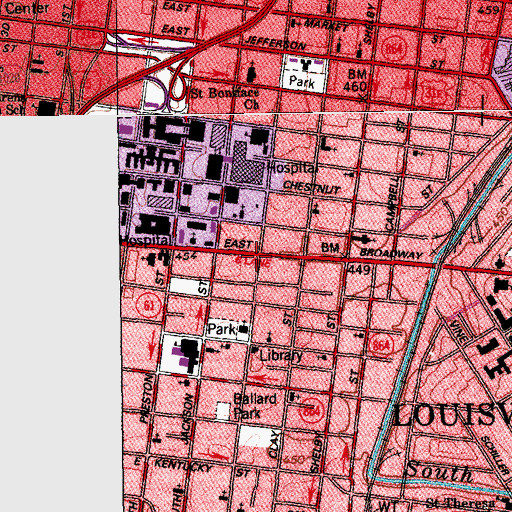Image resolution: width=512 pixels, height=512 pixels.
Task: Click the Park label beside BM 460
Action: click(302, 81)
